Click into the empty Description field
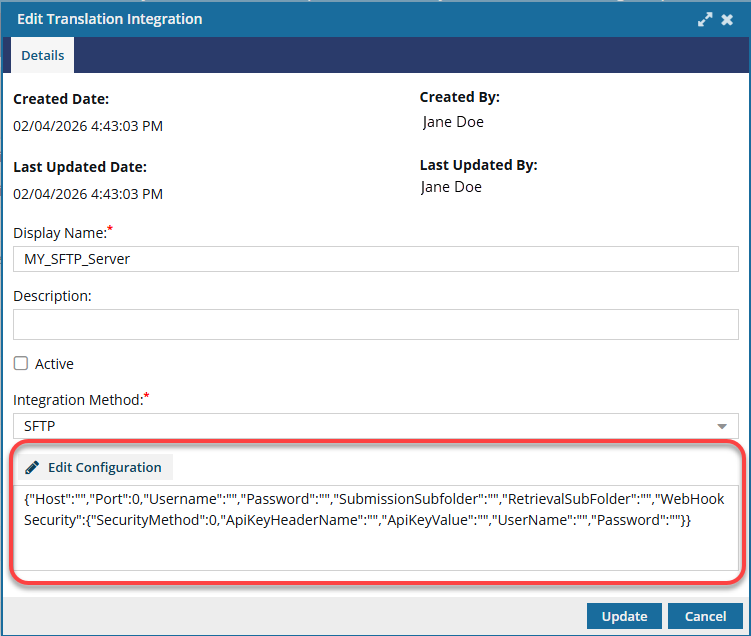The image size is (751, 636). click(375, 324)
